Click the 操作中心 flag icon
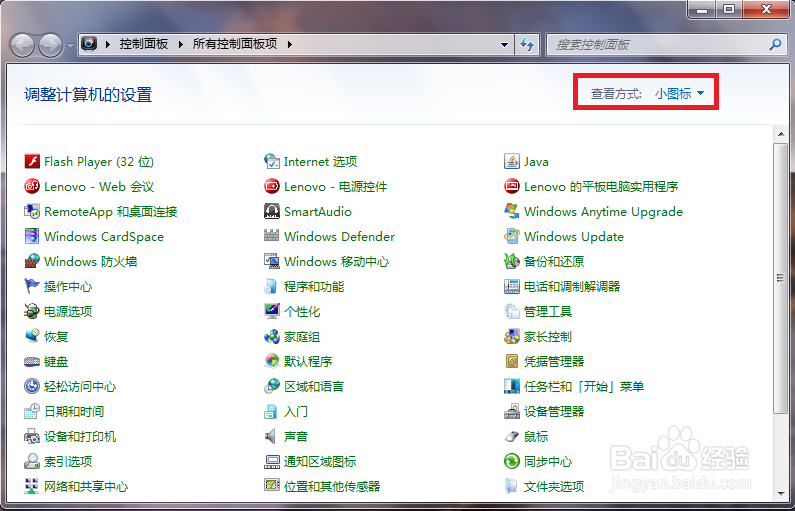Viewport: 795px width, 511px height. pyautogui.click(x=32, y=286)
